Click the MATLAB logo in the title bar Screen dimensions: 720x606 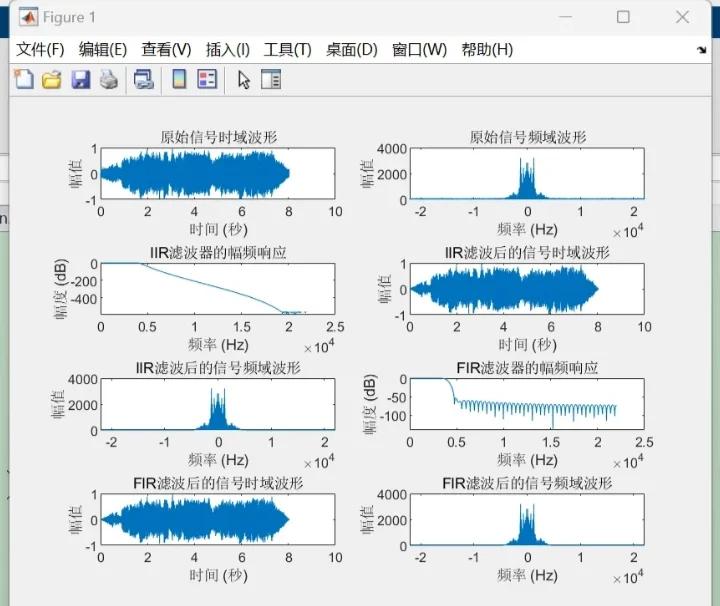click(x=28, y=17)
